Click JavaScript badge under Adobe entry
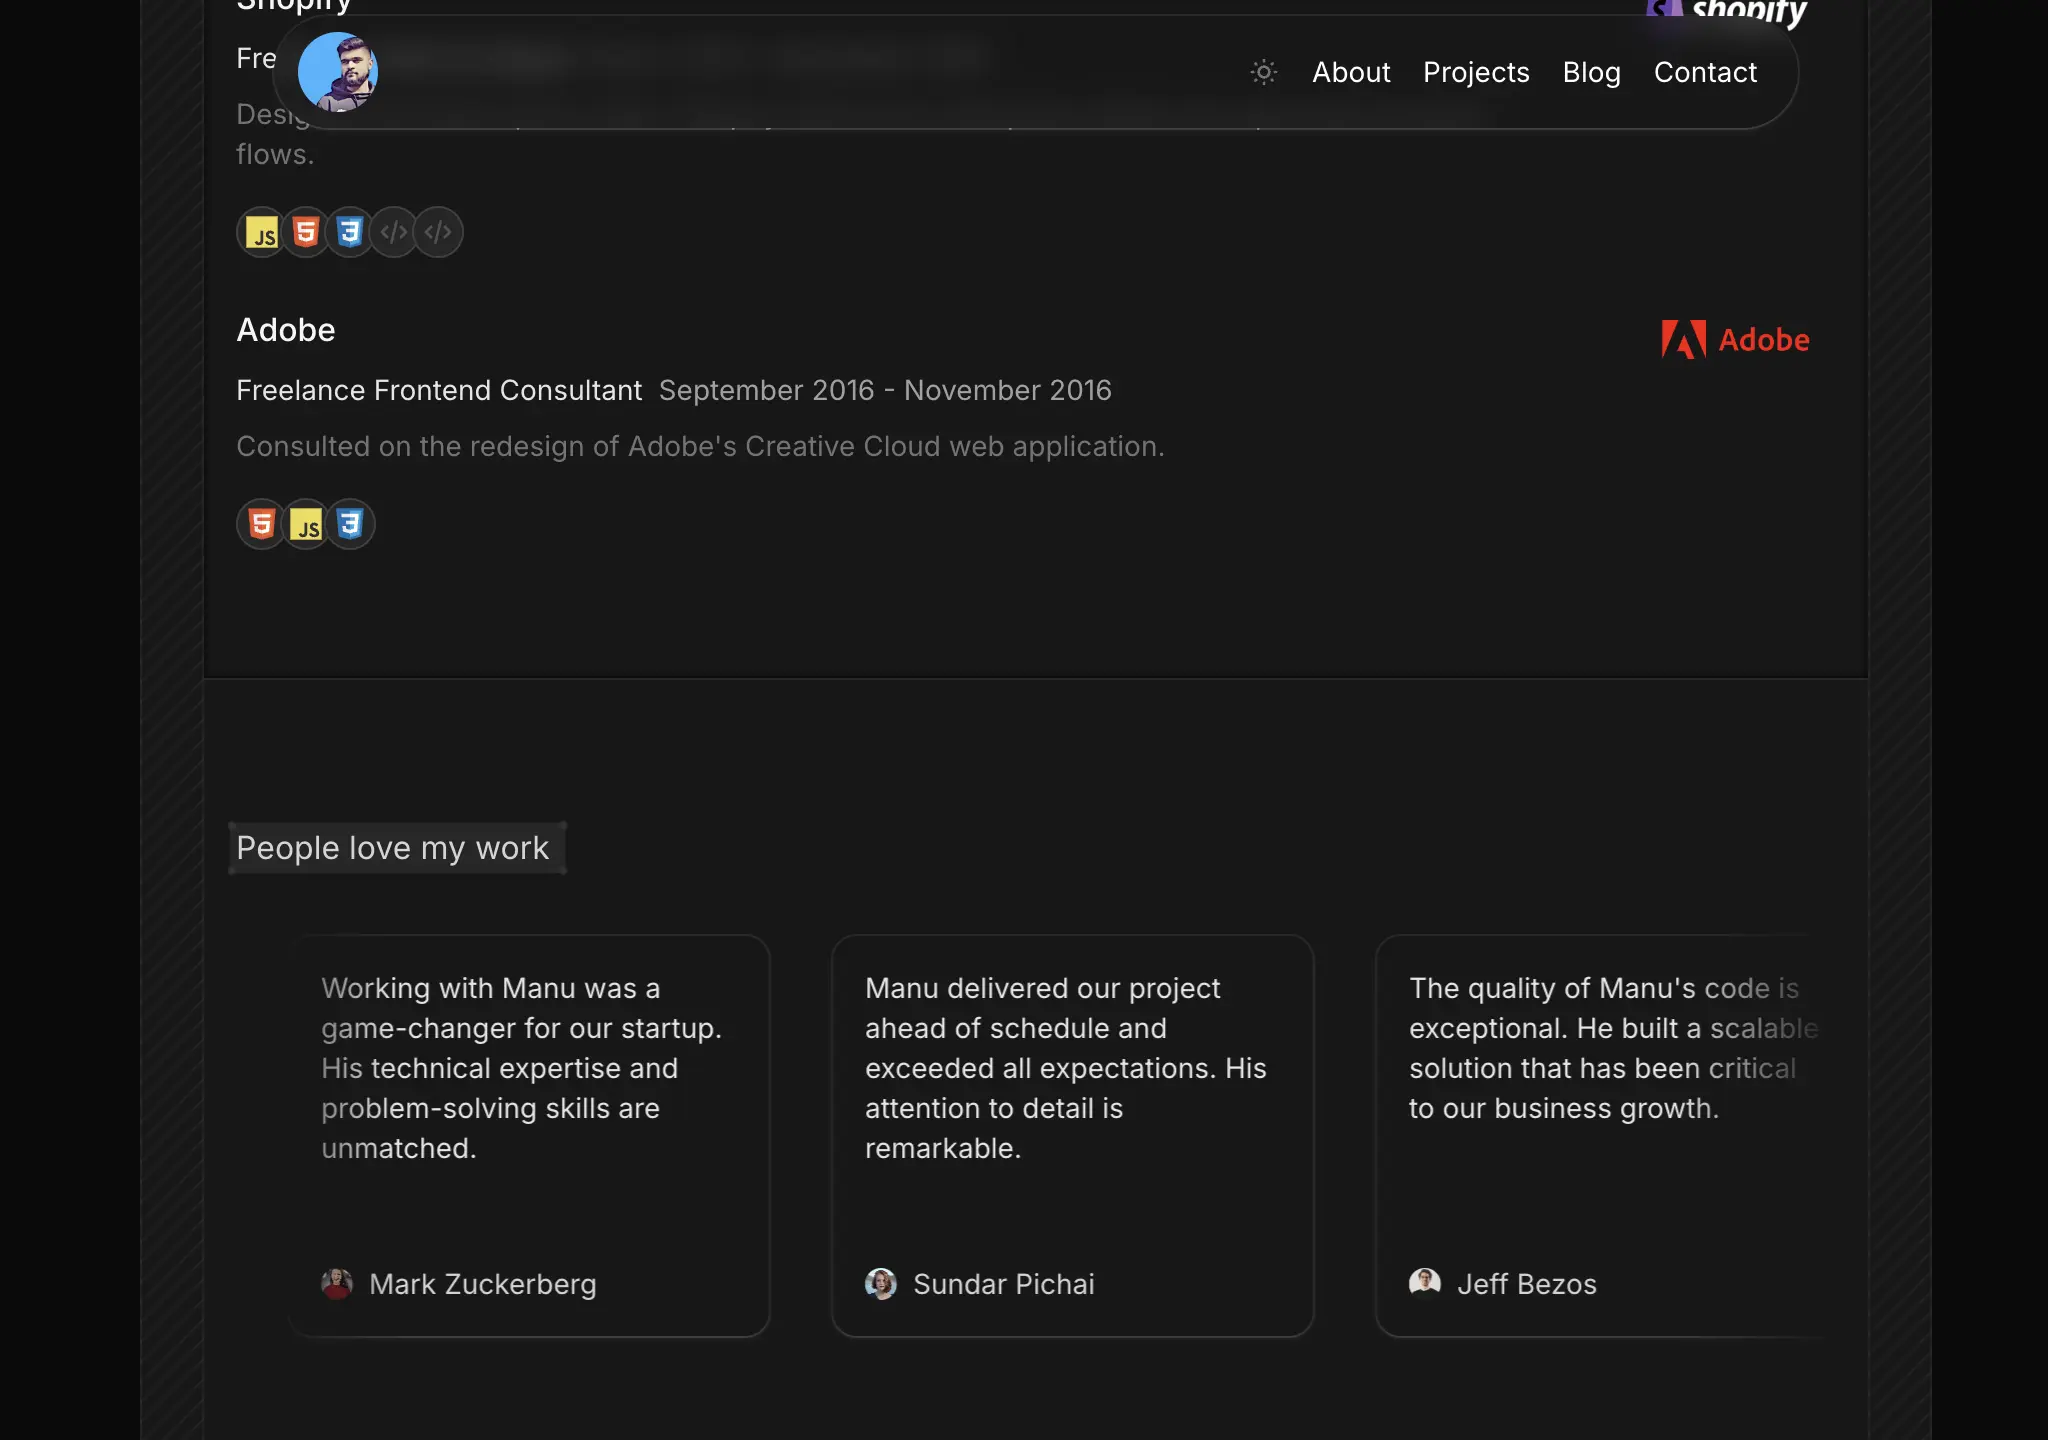Screen dimensions: 2048x1440 306,524
